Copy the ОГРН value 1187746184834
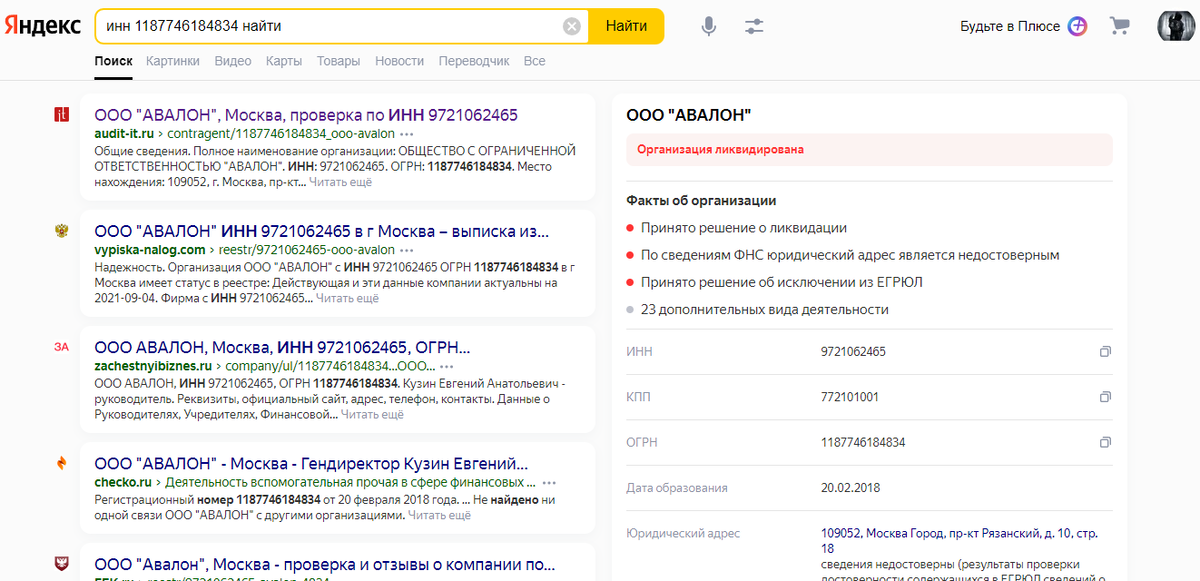Screen dimensions: 1200x581 [1104, 442]
